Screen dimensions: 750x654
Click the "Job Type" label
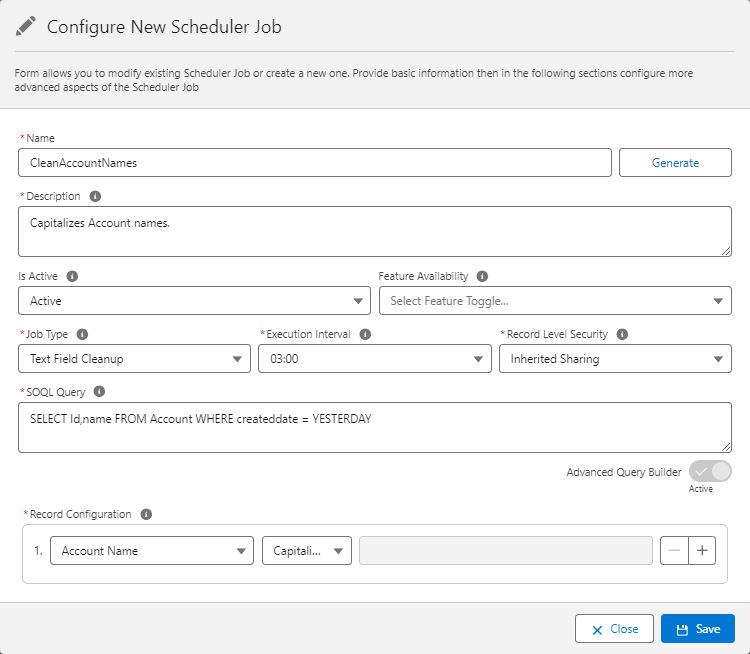47,334
